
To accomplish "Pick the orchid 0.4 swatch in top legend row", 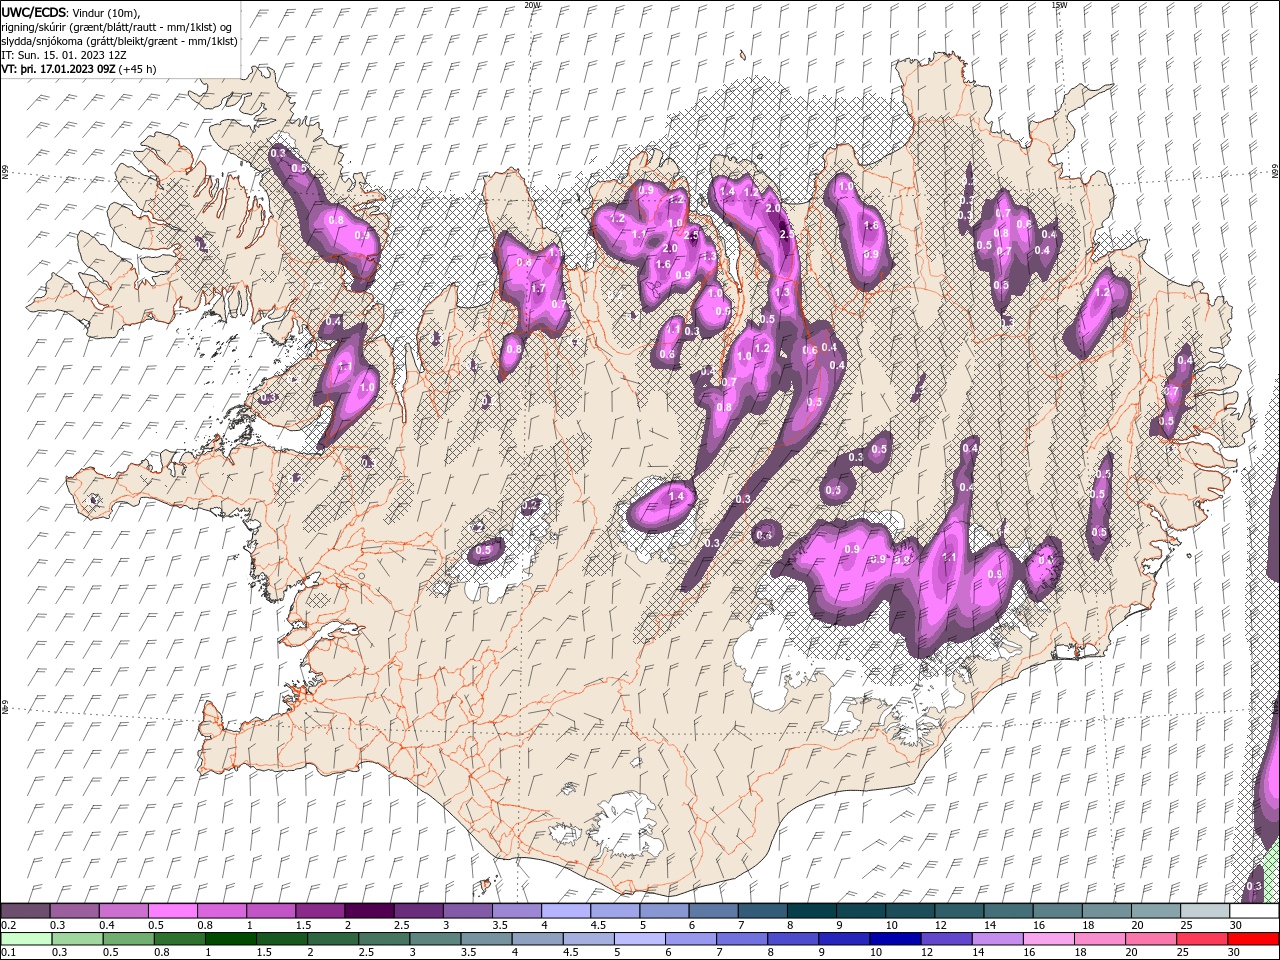I will pyautogui.click(x=123, y=911).
